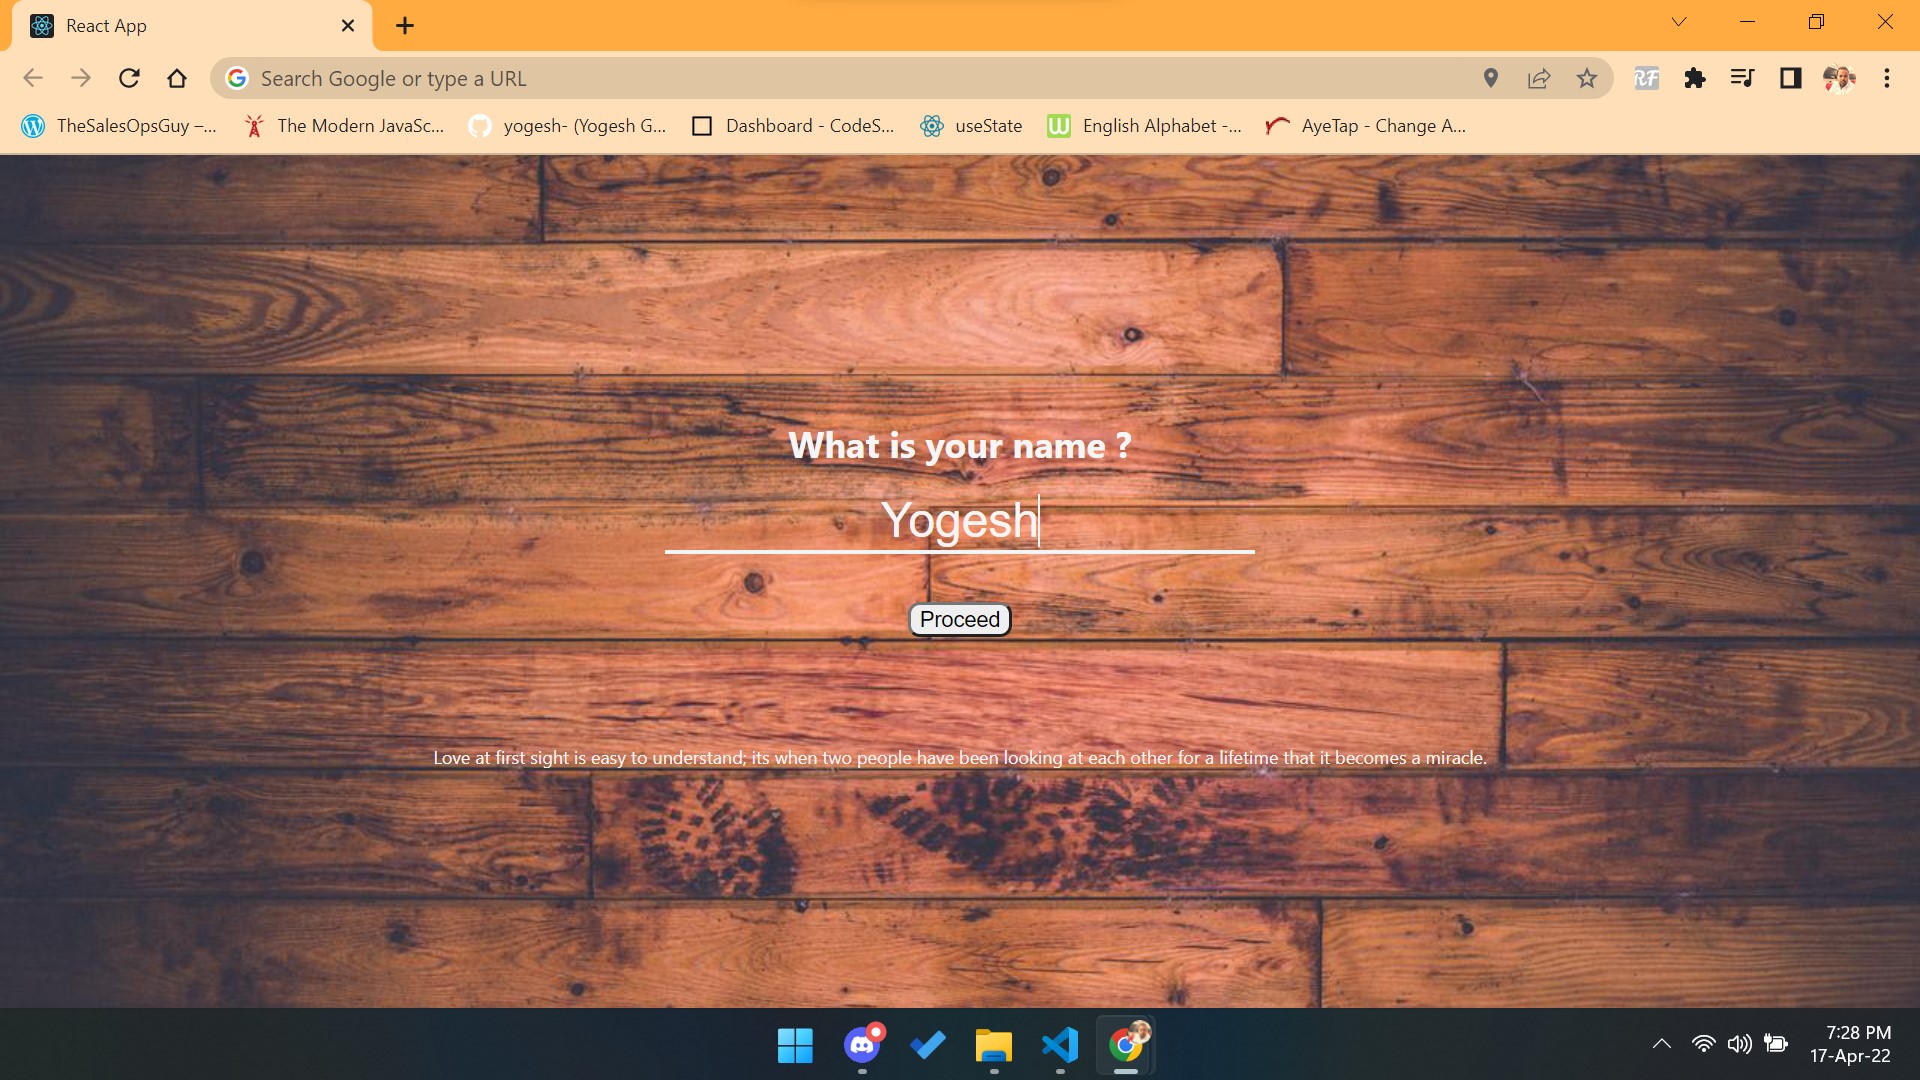The height and width of the screenshot is (1080, 1920).
Task: Open the Extensions puzzle icon
Action: pyautogui.click(x=1694, y=78)
